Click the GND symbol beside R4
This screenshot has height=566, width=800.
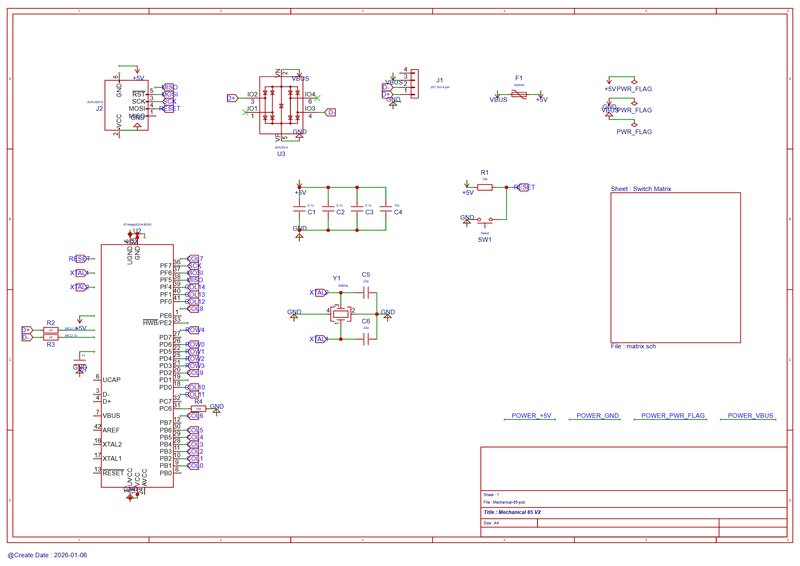[x=216, y=409]
